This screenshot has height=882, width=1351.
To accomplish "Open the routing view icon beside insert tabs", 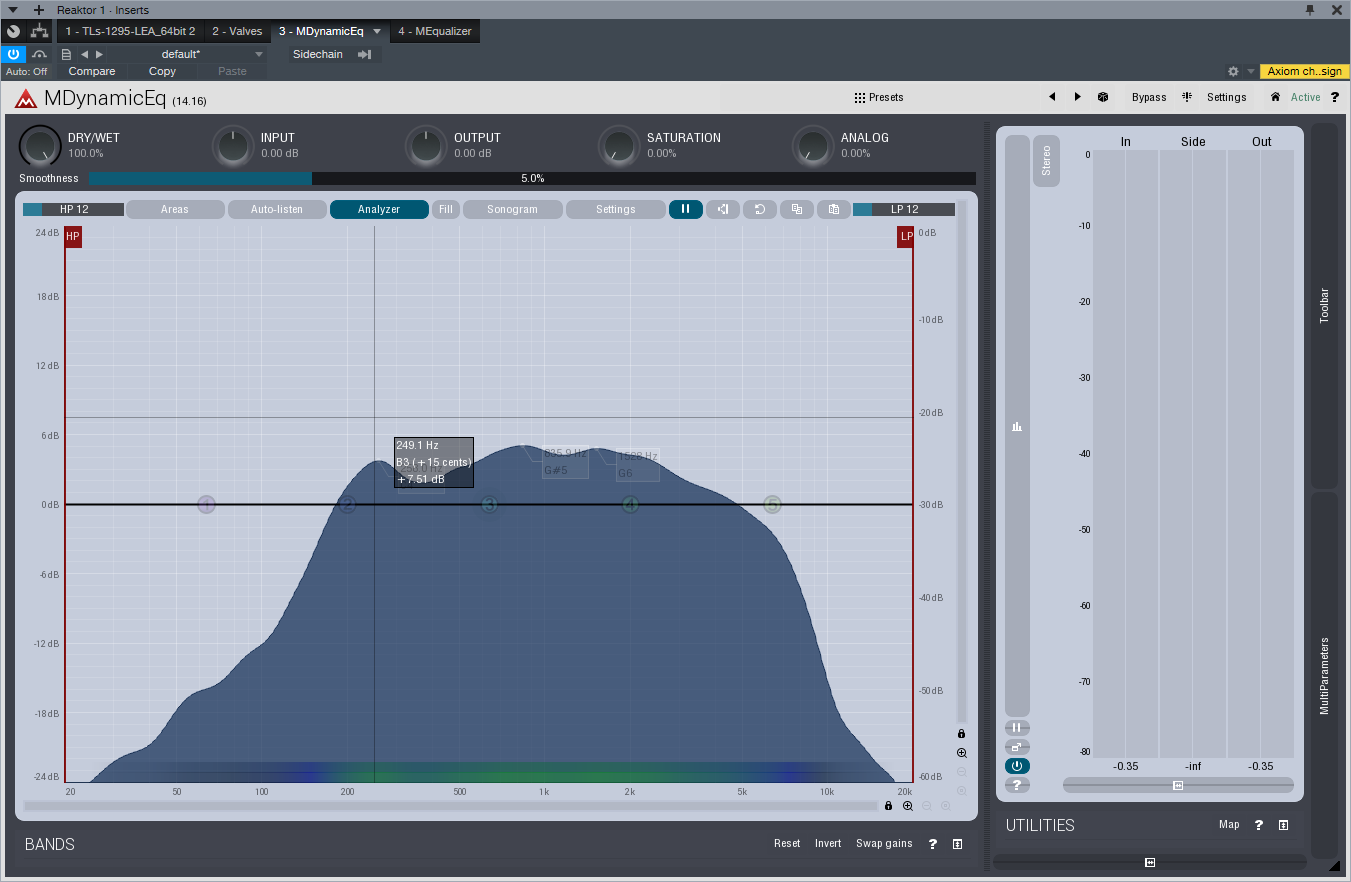I will click(39, 31).
